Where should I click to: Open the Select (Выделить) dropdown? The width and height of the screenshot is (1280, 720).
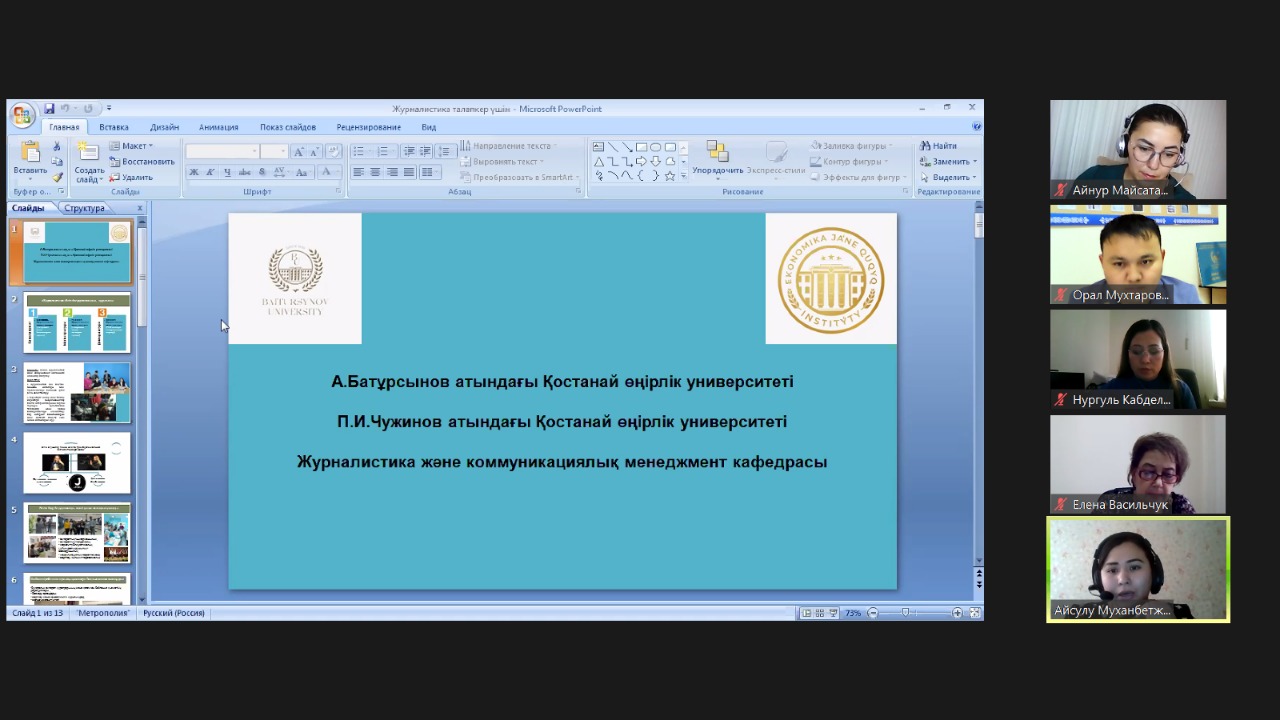point(948,177)
